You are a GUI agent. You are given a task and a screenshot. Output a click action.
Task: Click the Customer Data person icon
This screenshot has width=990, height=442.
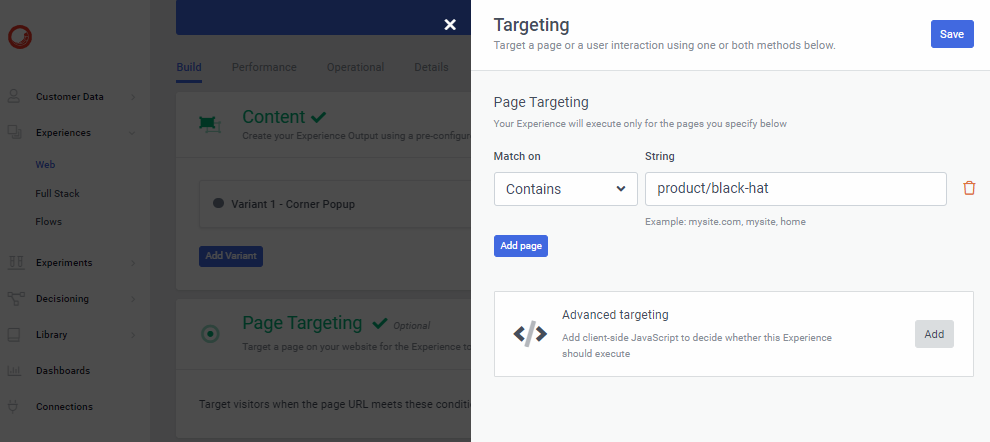15,97
